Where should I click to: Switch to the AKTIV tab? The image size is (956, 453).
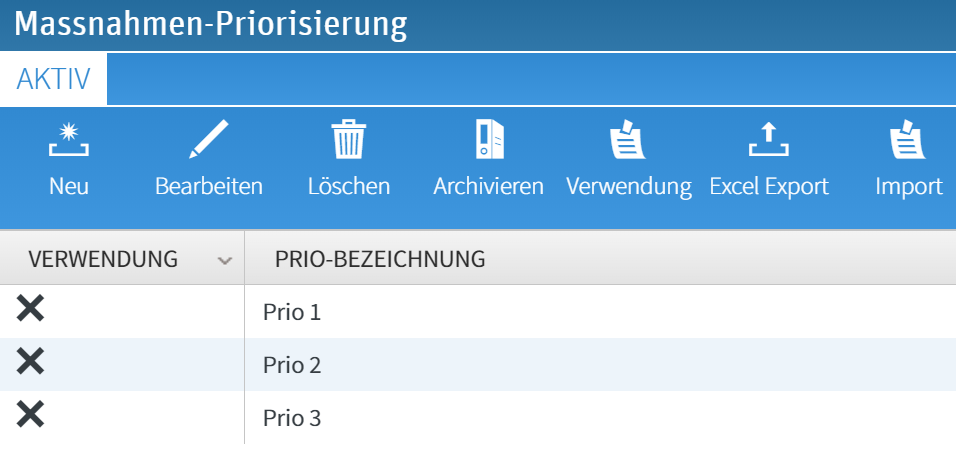[54, 79]
